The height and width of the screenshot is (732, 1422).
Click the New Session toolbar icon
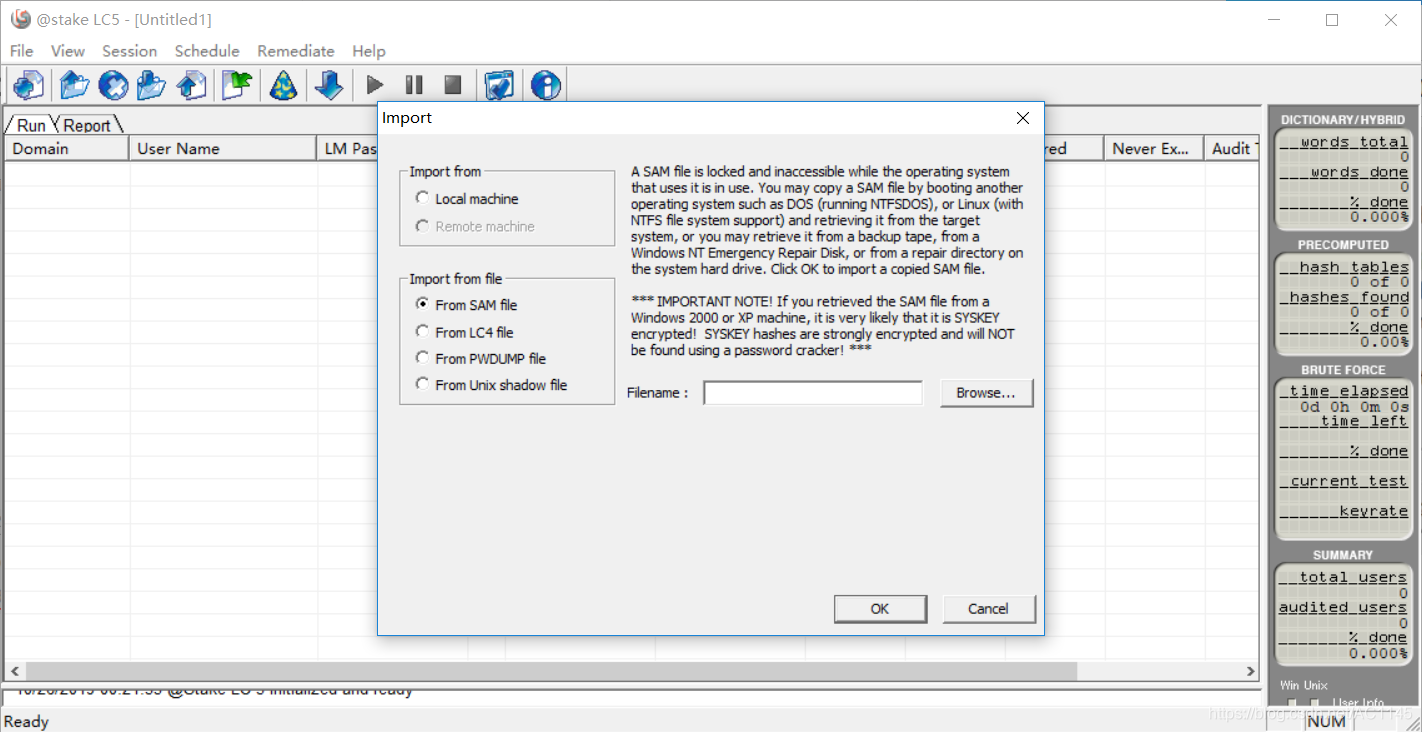tap(29, 85)
